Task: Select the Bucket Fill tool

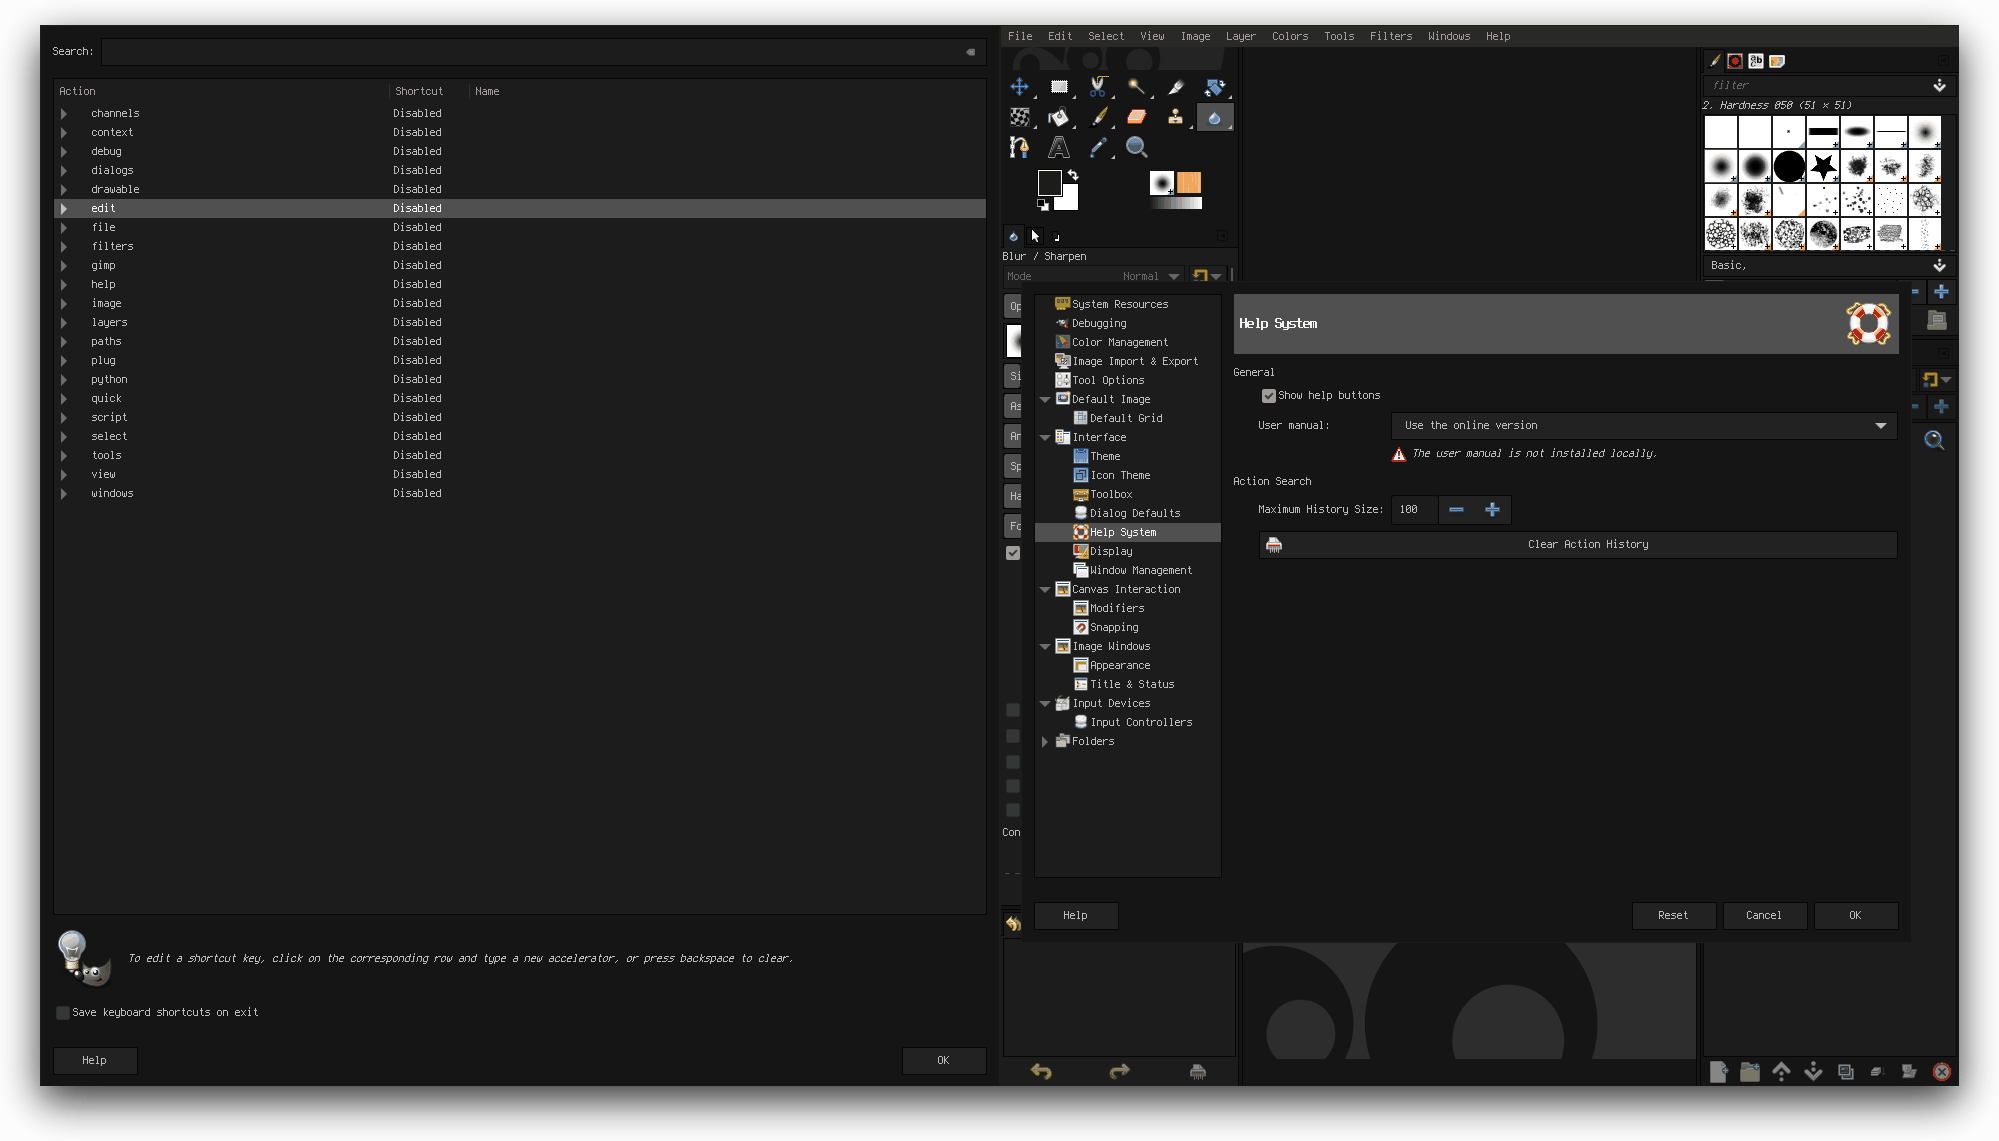Action: pos(1059,117)
